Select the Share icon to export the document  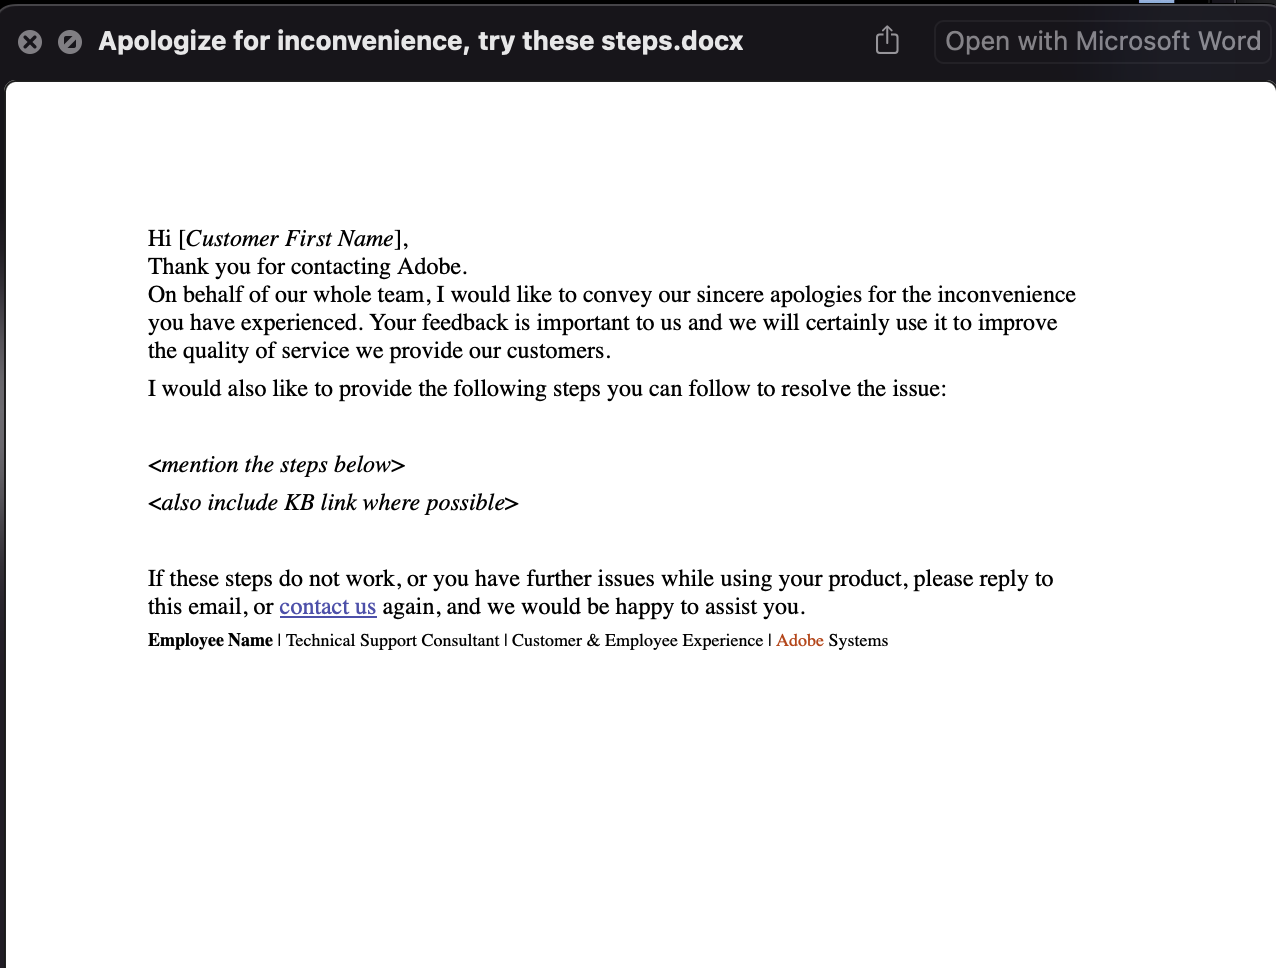(886, 40)
